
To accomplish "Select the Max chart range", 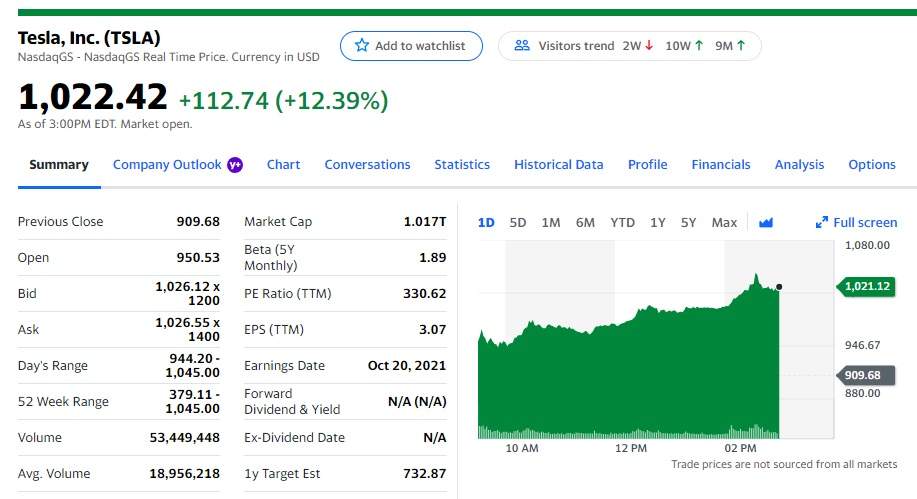I will tap(724, 222).
